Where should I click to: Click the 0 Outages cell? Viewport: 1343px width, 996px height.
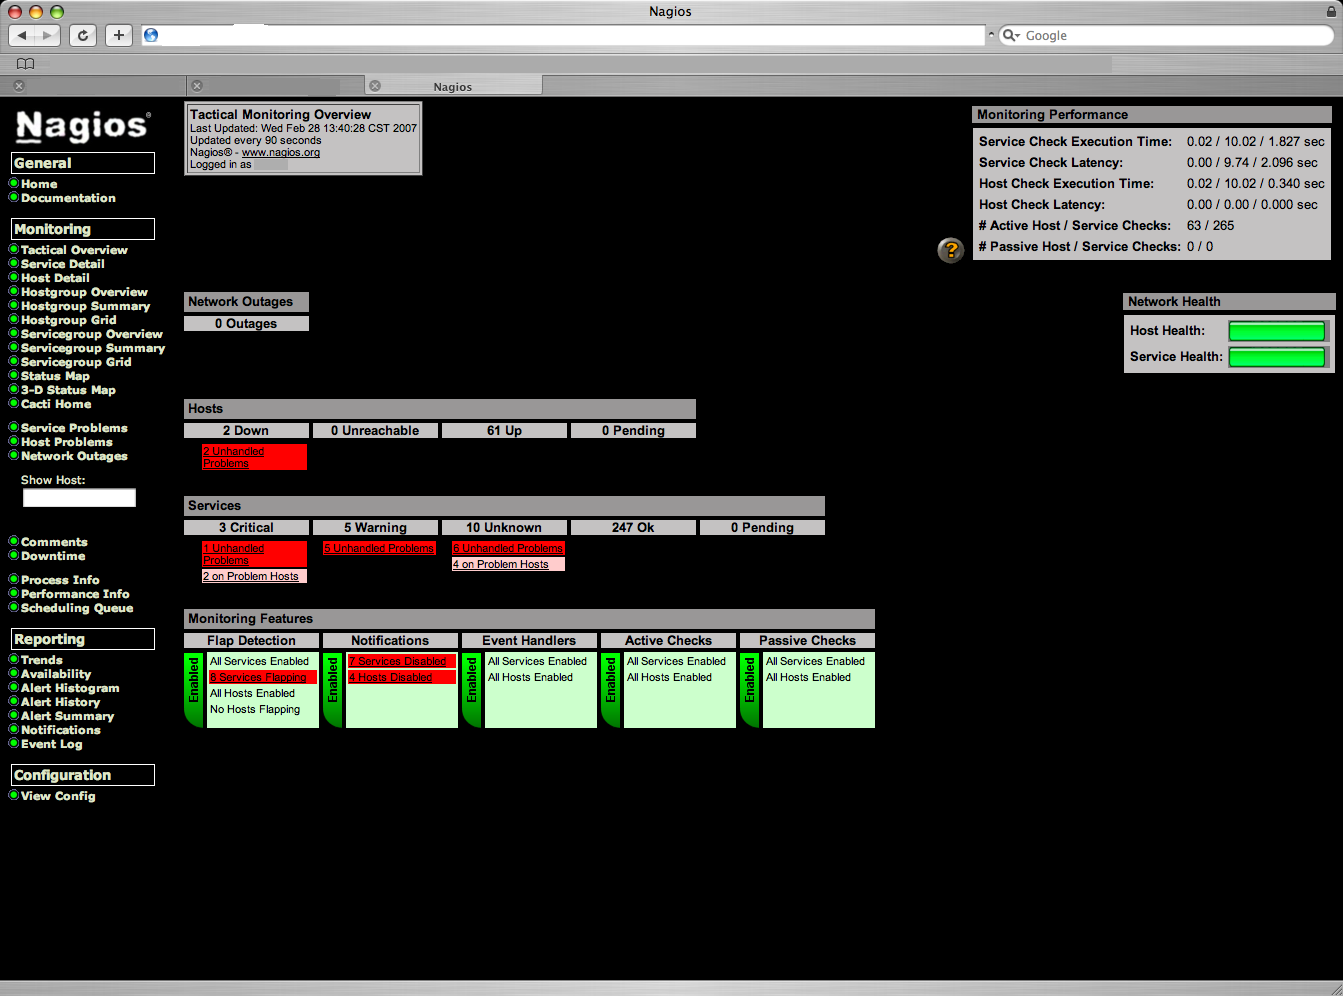[246, 323]
